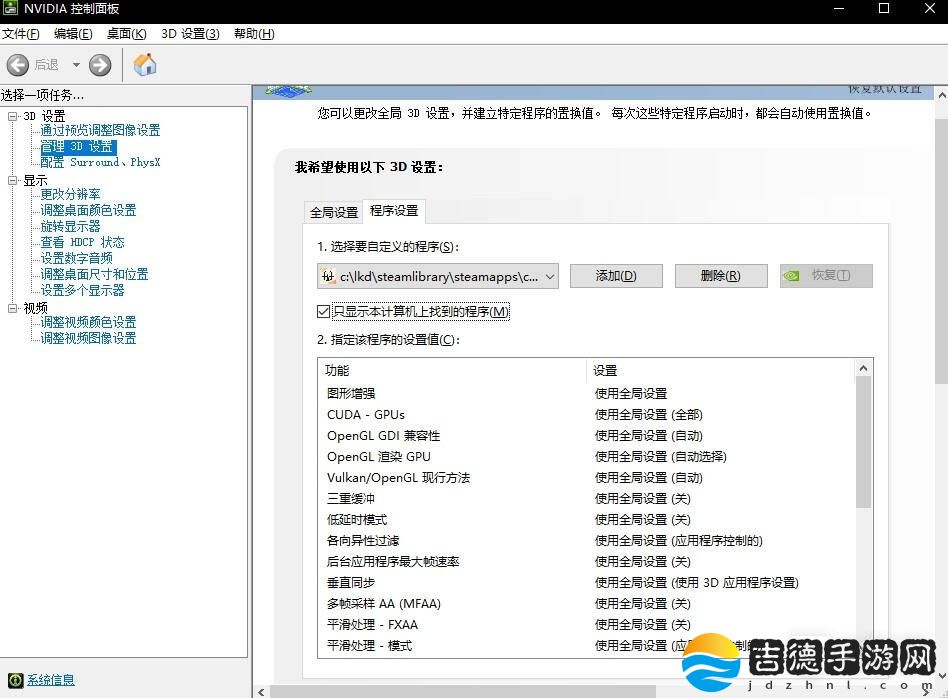Click the main panel horizontal scrollbar thumb

[463, 692]
